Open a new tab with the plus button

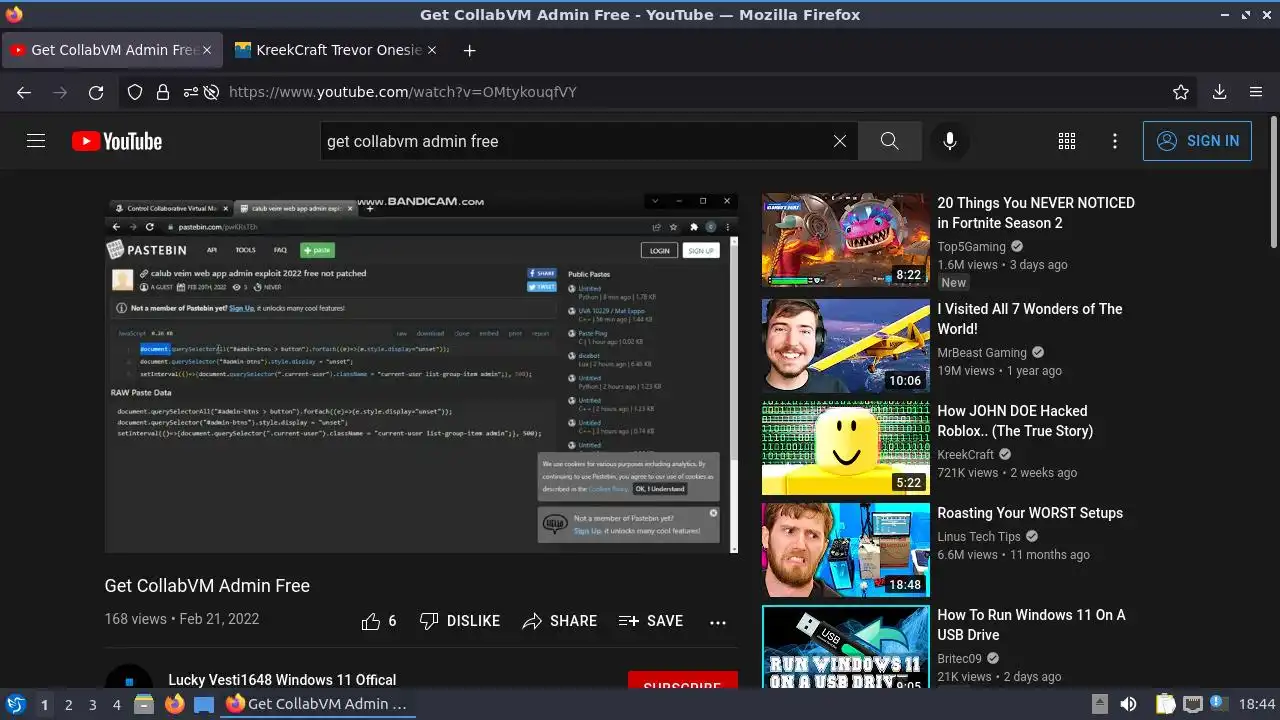click(469, 50)
